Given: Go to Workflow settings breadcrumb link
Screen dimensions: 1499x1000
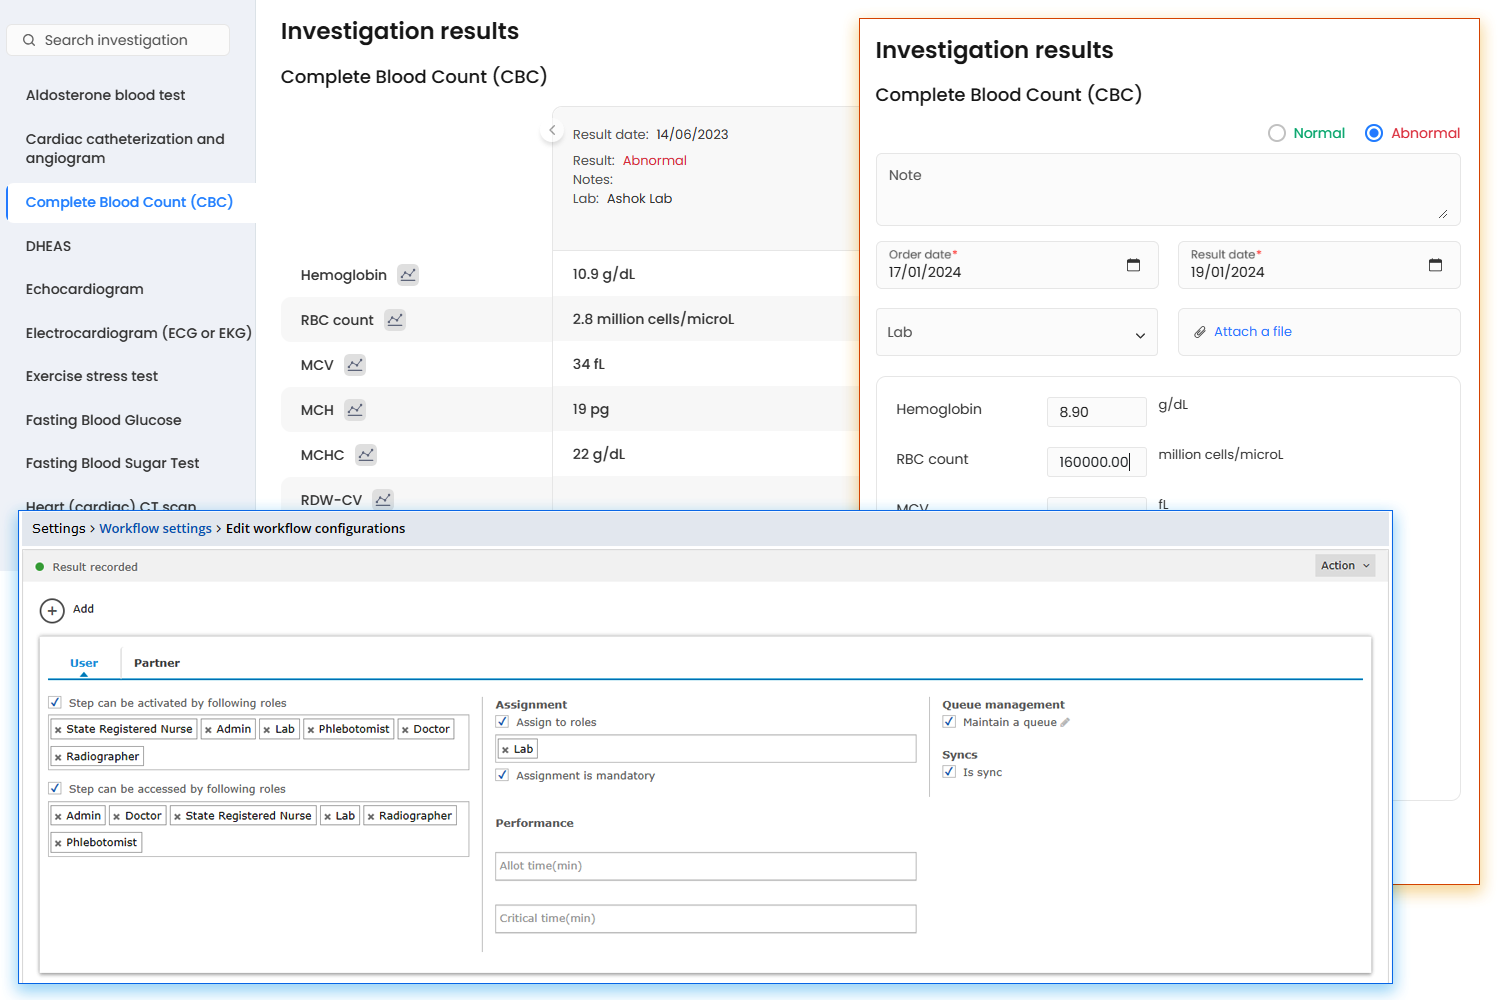Looking at the screenshot, I should [x=155, y=528].
